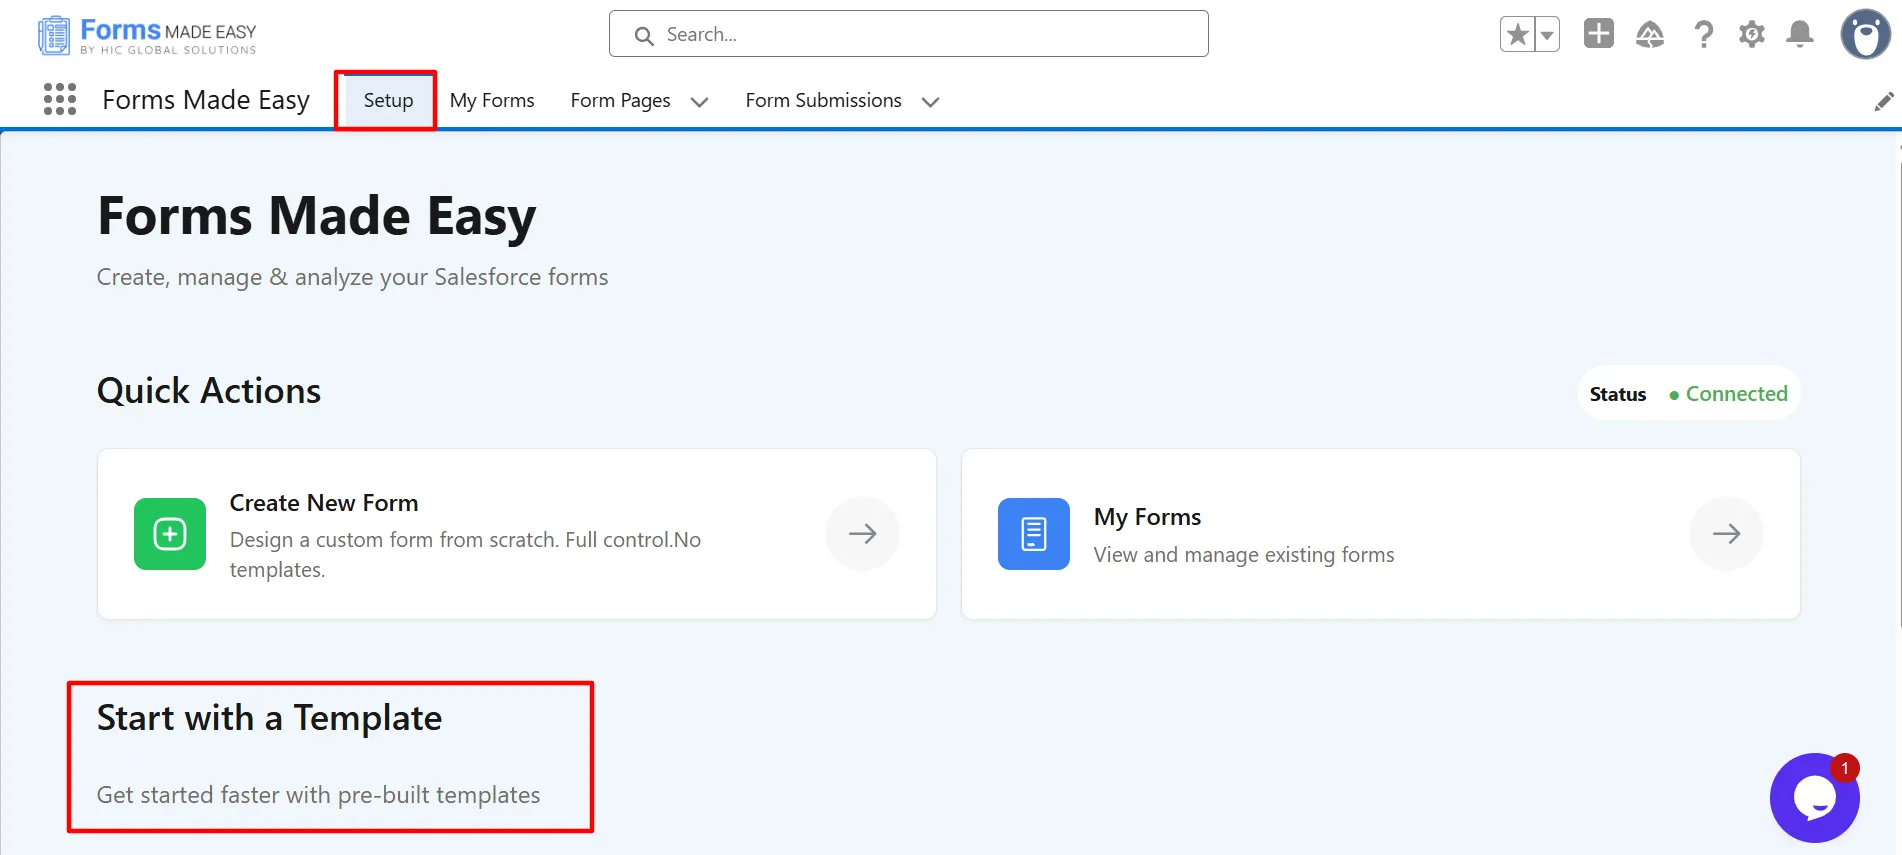Image resolution: width=1902 pixels, height=855 pixels.
Task: Click in the Search input field
Action: 908,35
